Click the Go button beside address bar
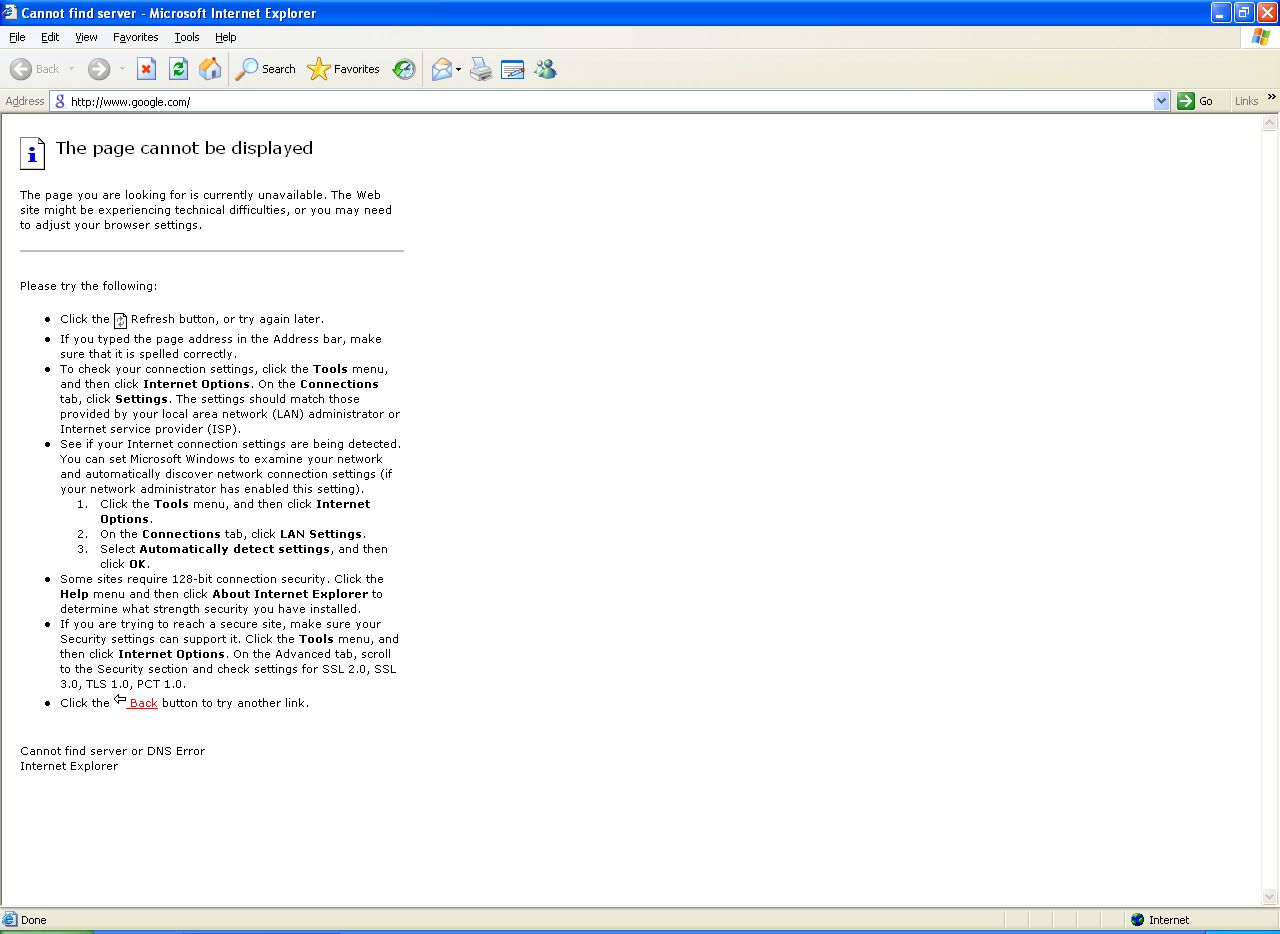1280x934 pixels. click(1196, 101)
